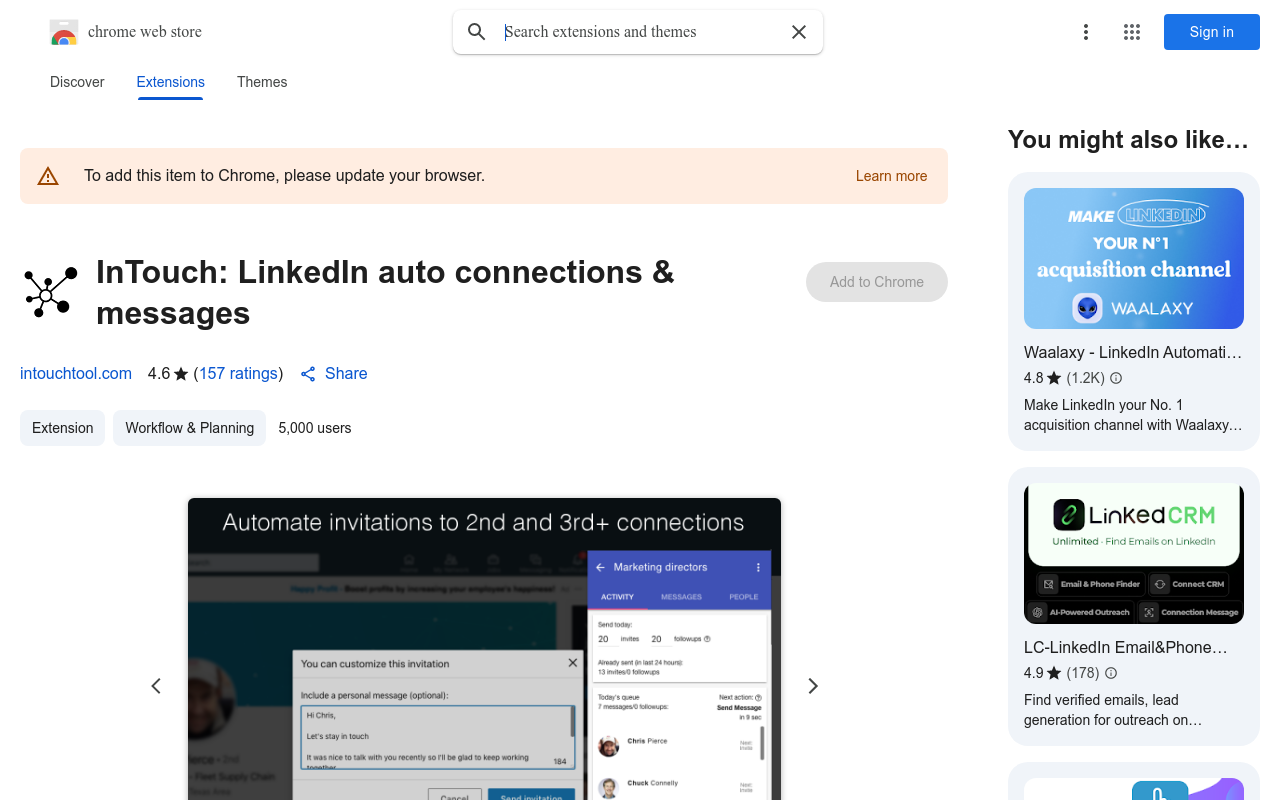
Task: Click the Share icon
Action: [x=308, y=374]
